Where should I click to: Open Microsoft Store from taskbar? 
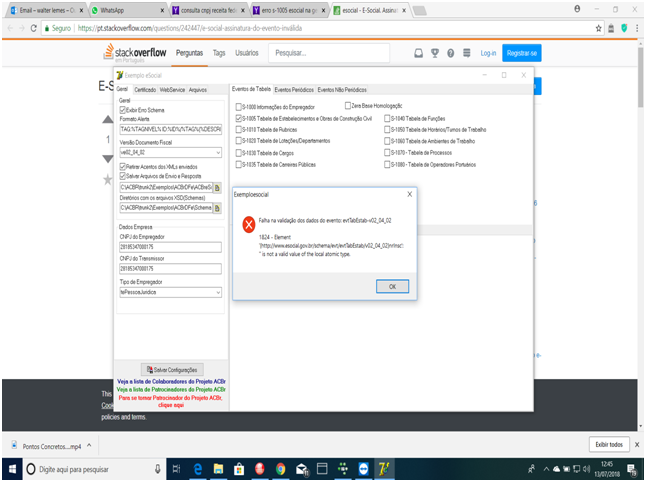pos(239,469)
